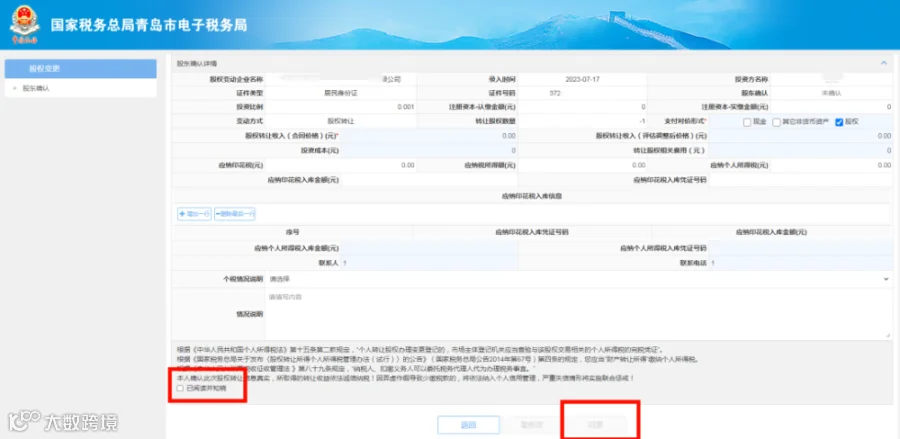This screenshot has height=439, width=900.
Task: Click the 联系电话 input field
Action: (801, 263)
